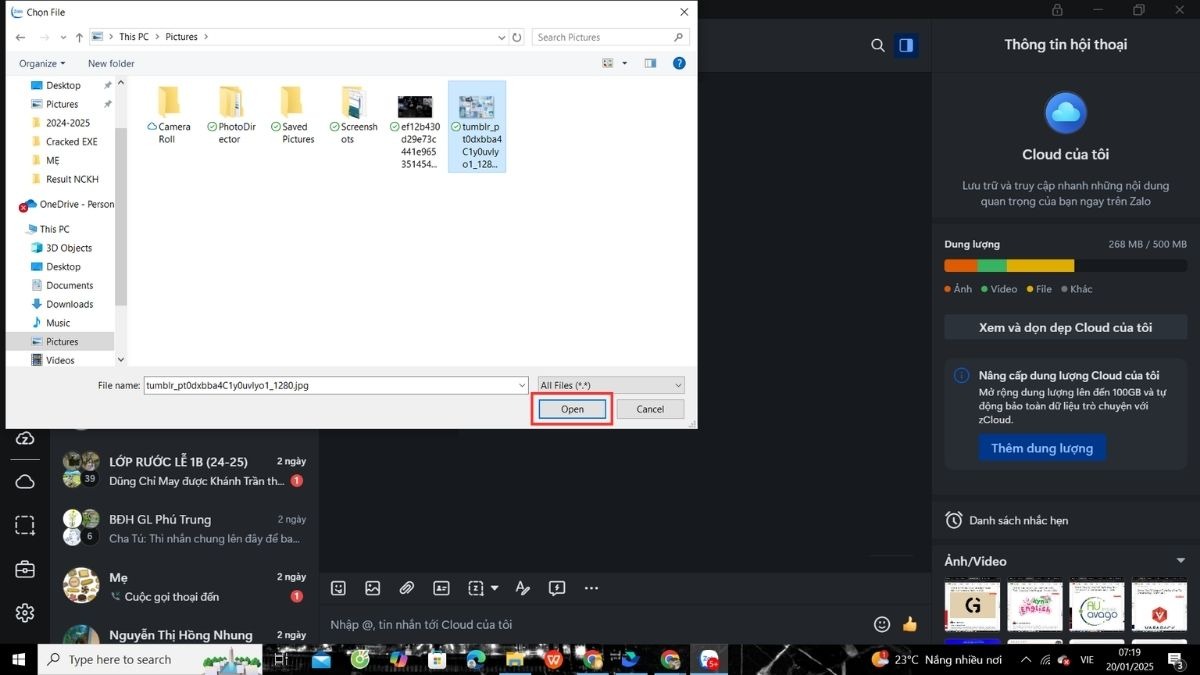
Task: Open the recent locations dropdown arrow
Action: (63, 37)
